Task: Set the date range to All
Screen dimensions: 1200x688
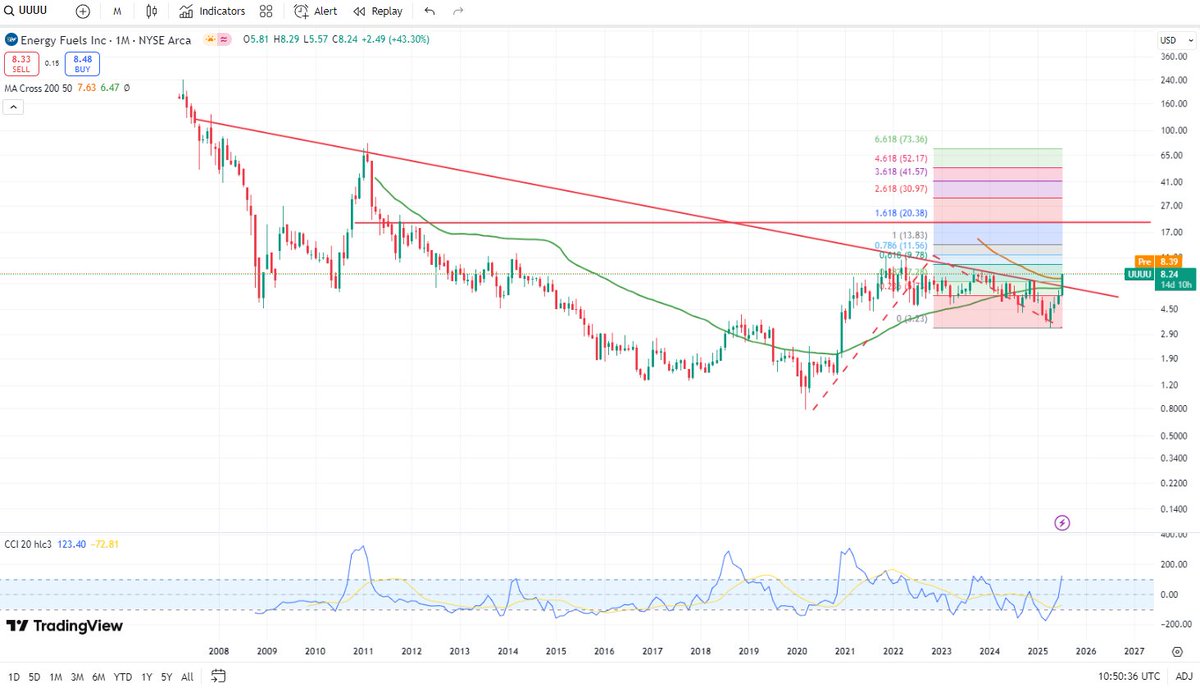Action: 187,677
